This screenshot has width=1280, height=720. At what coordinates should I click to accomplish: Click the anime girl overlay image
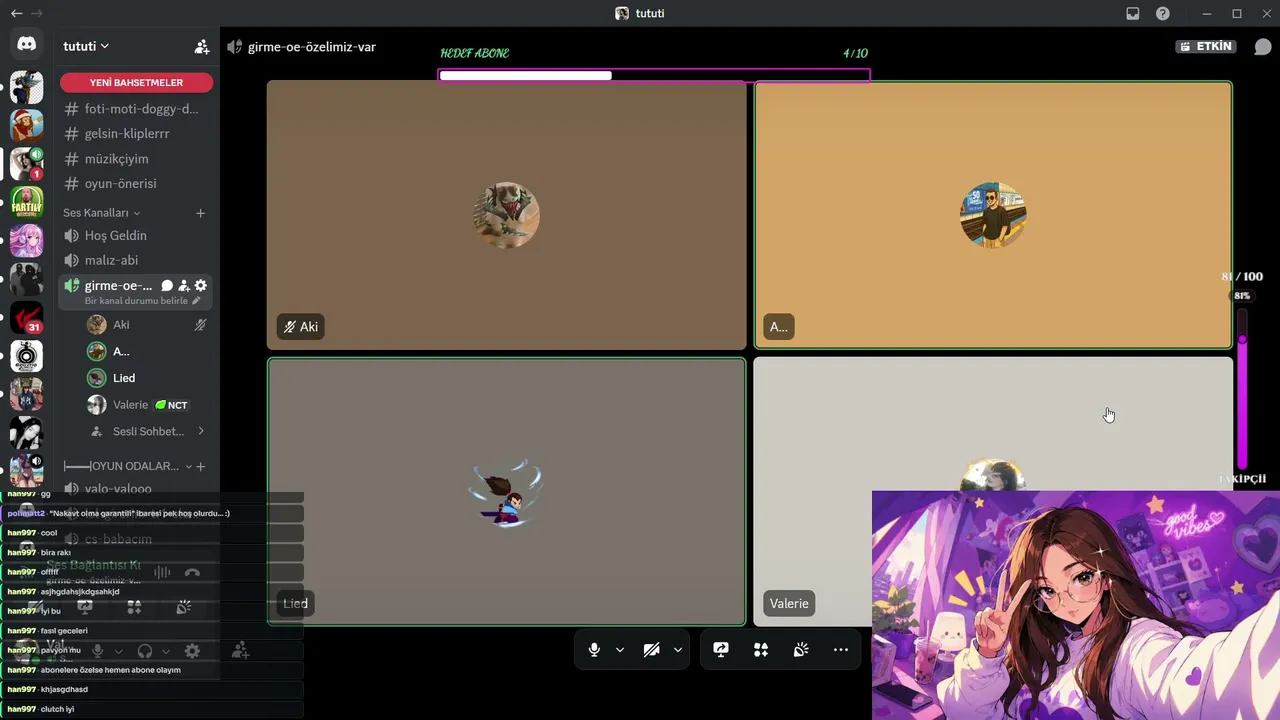[x=1076, y=605]
